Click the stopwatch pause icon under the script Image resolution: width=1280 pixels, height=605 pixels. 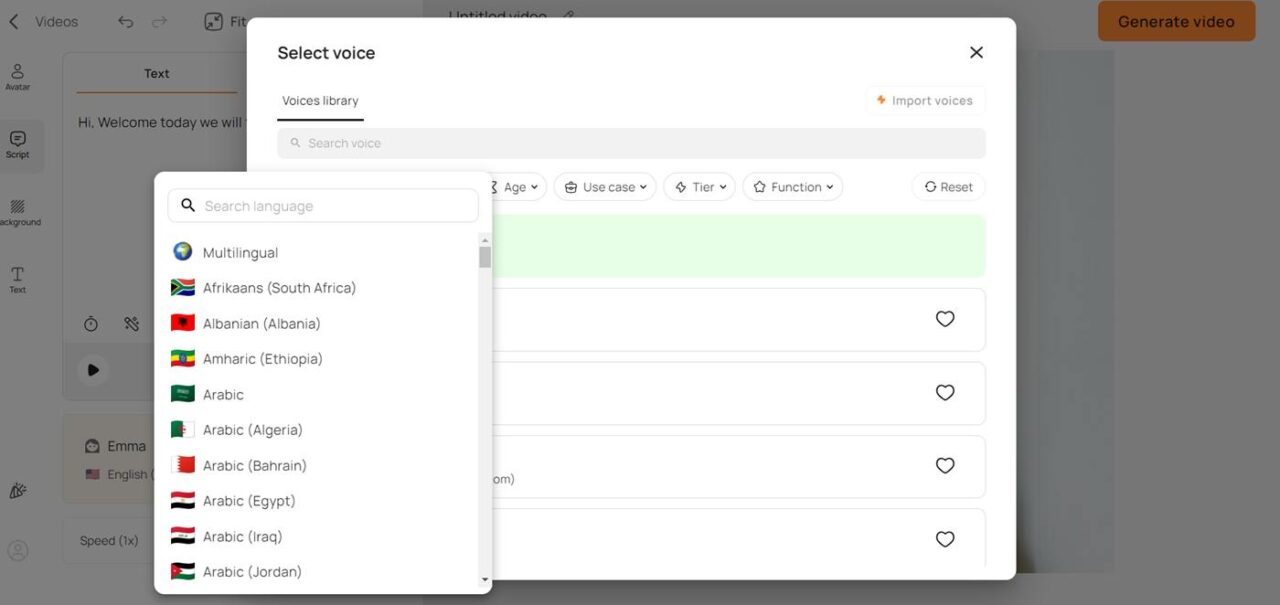(x=91, y=324)
